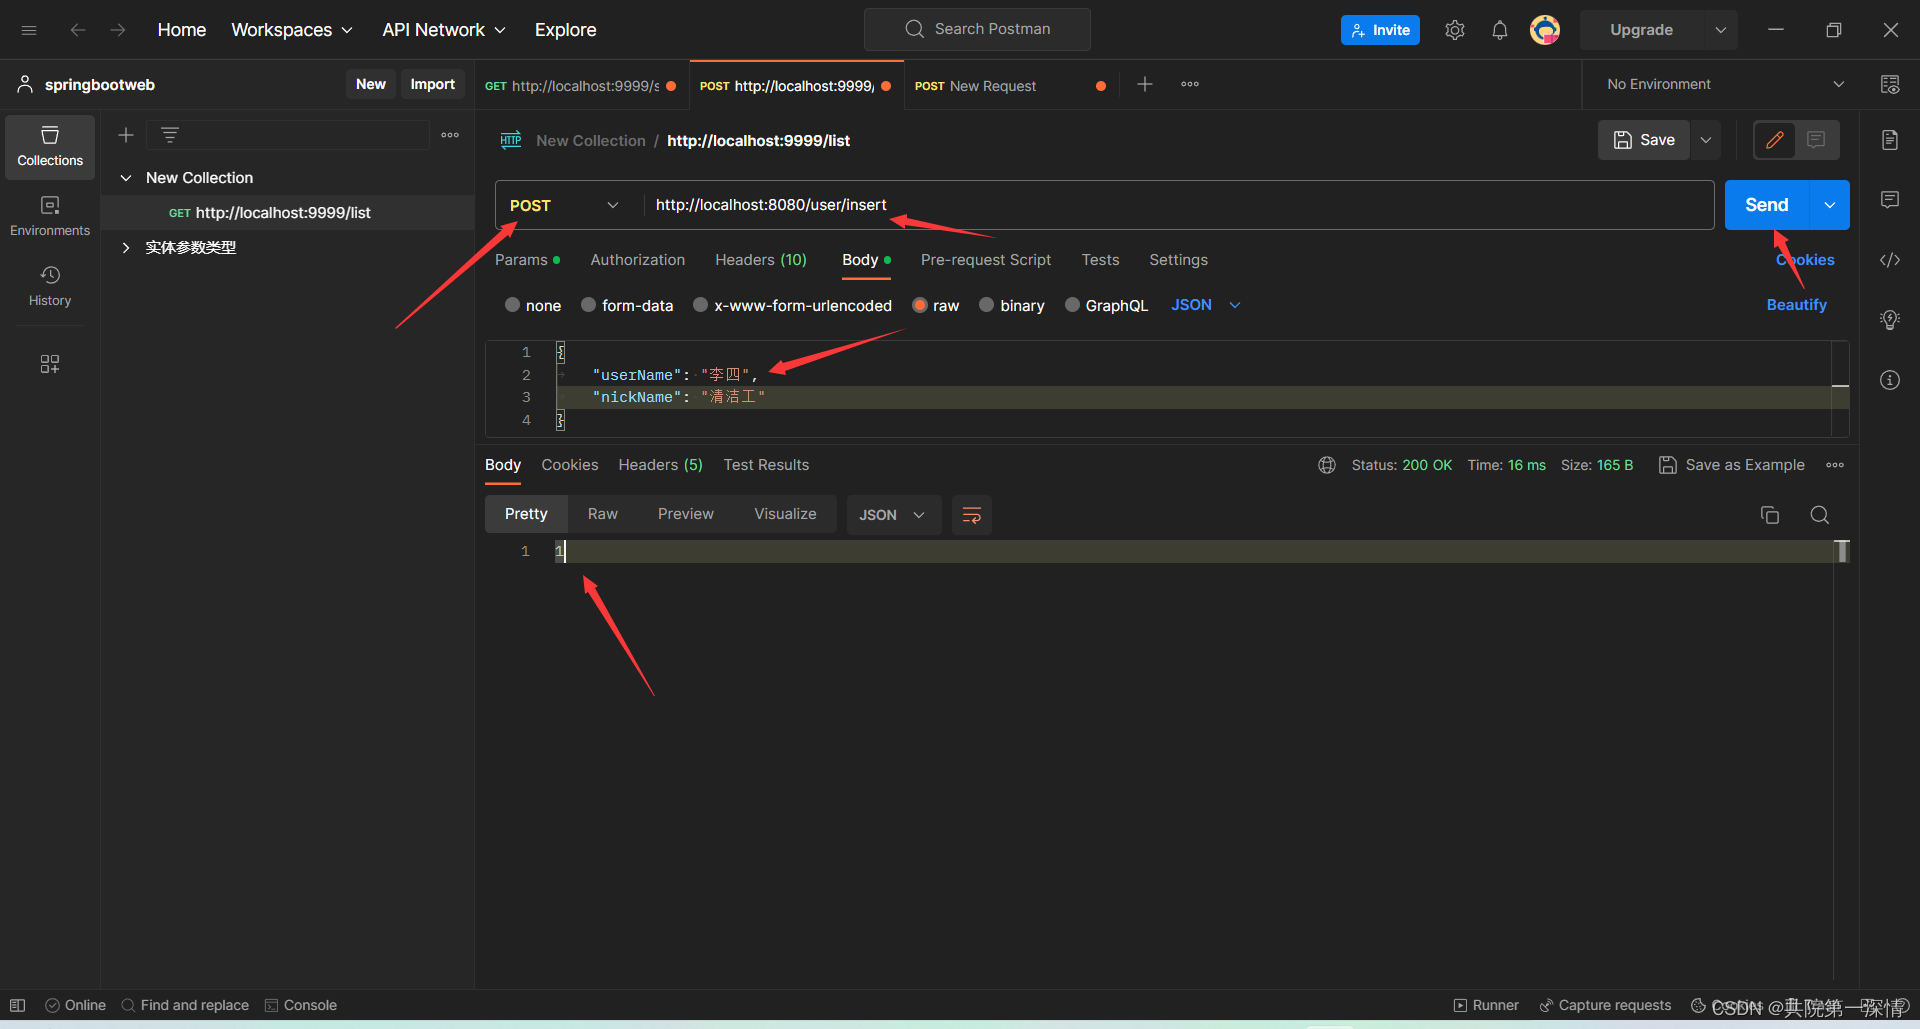Switch to the Pre-request Script tab
This screenshot has height=1029, width=1920.
click(x=986, y=260)
